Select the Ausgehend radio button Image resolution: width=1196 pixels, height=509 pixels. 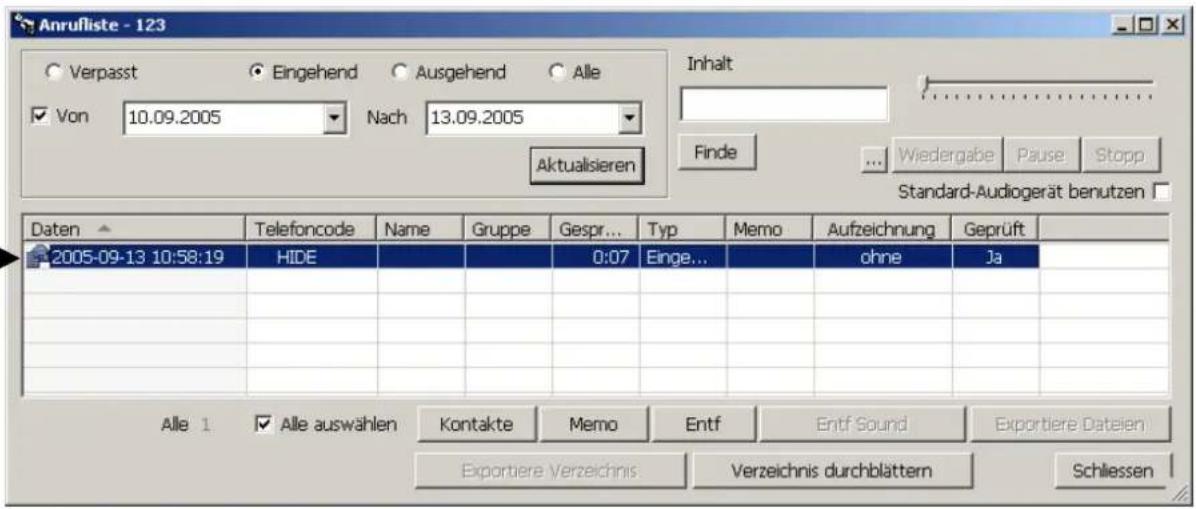(x=399, y=72)
